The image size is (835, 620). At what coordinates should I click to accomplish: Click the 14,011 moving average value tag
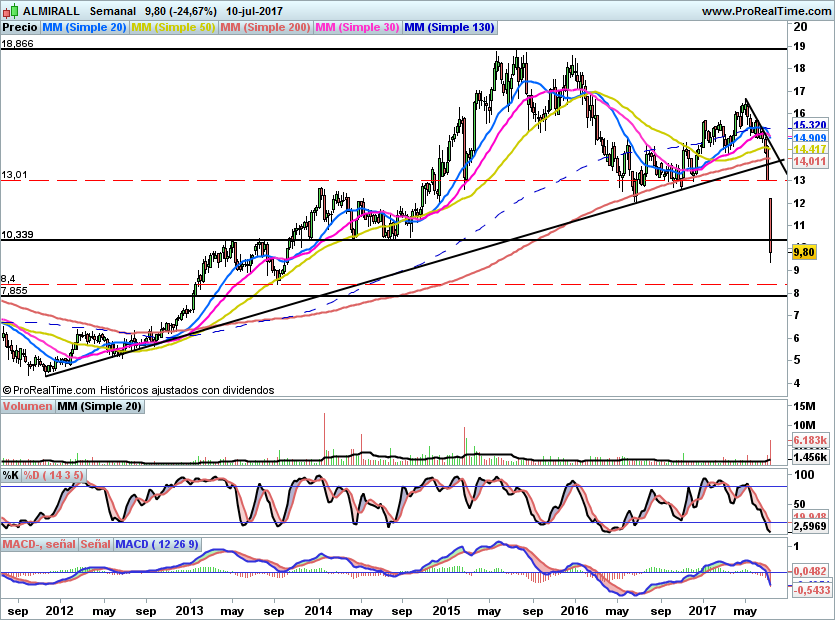(810, 161)
